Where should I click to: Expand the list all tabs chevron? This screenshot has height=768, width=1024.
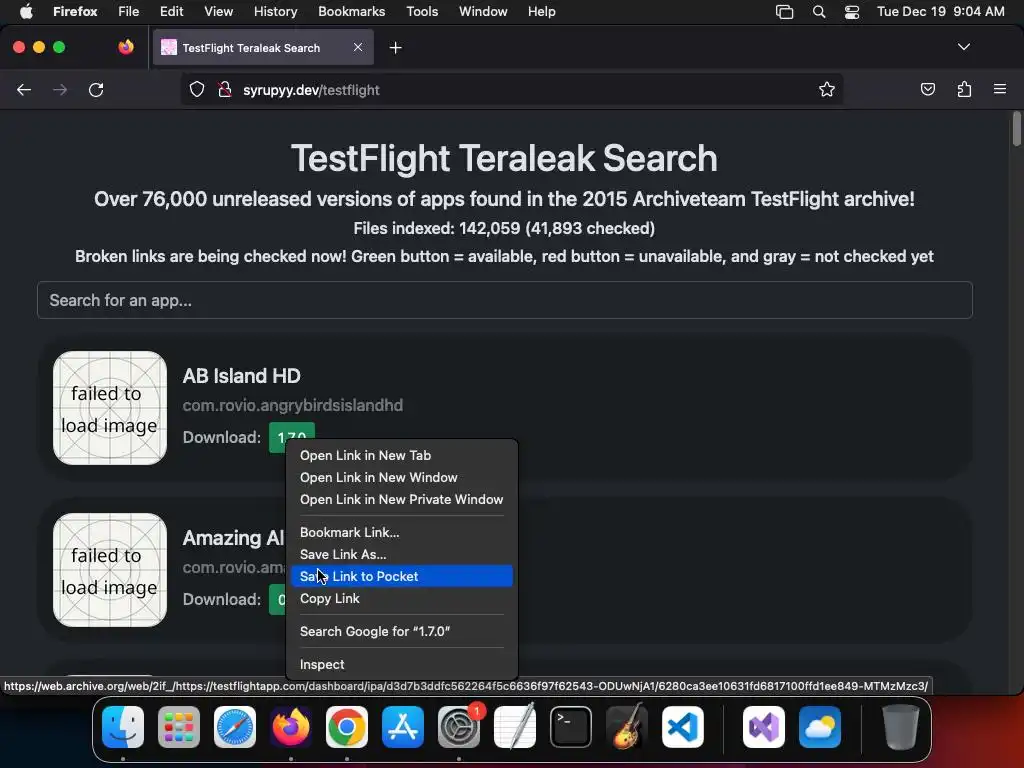tap(963, 47)
